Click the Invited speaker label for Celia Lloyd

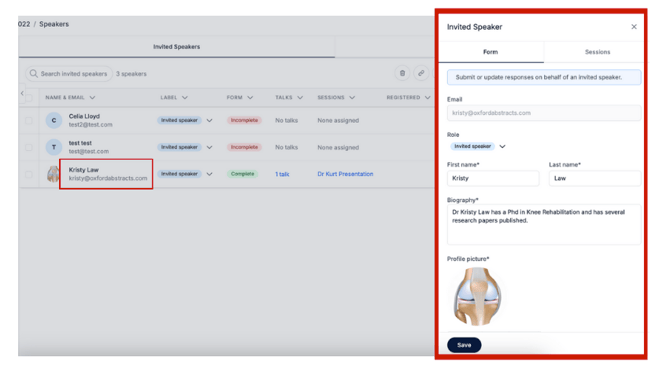coord(179,120)
